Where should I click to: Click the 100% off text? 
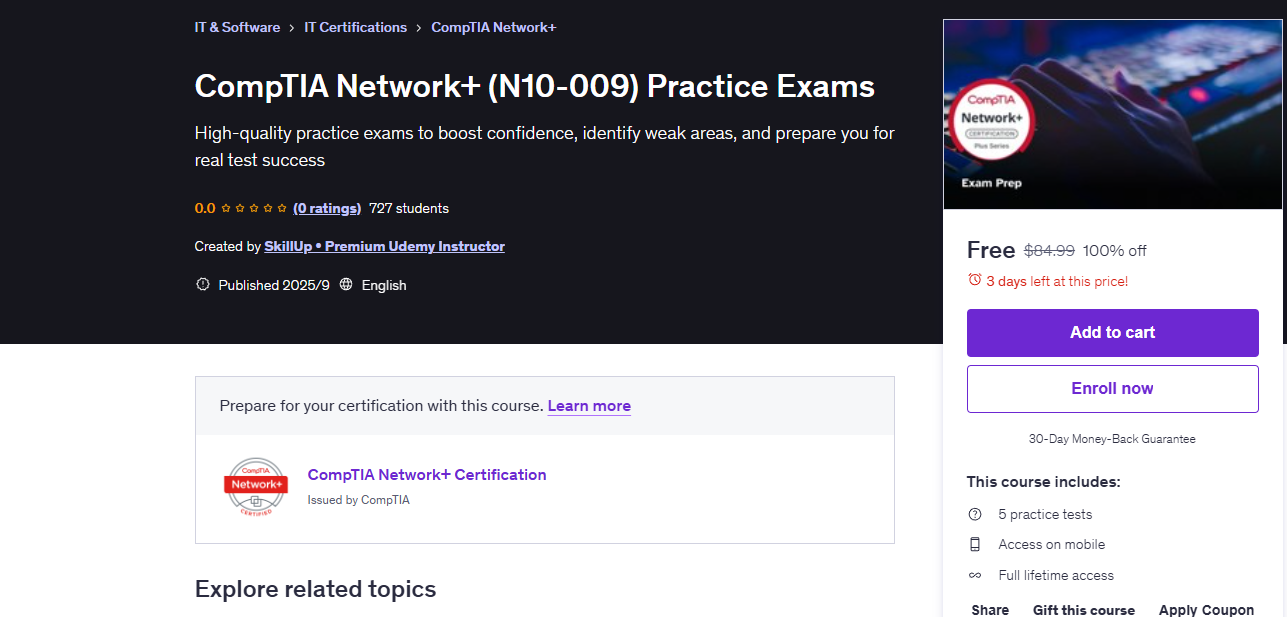(x=1115, y=250)
